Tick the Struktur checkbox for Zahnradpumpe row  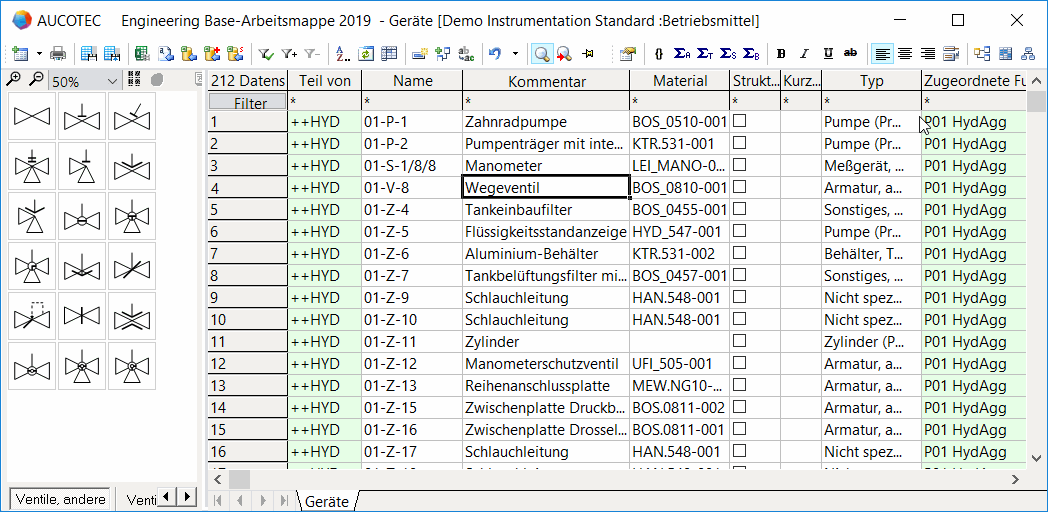pos(740,121)
